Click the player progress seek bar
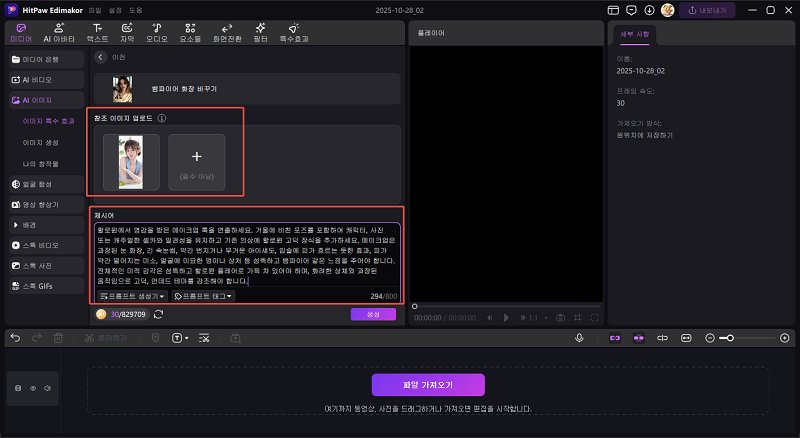 [505, 306]
